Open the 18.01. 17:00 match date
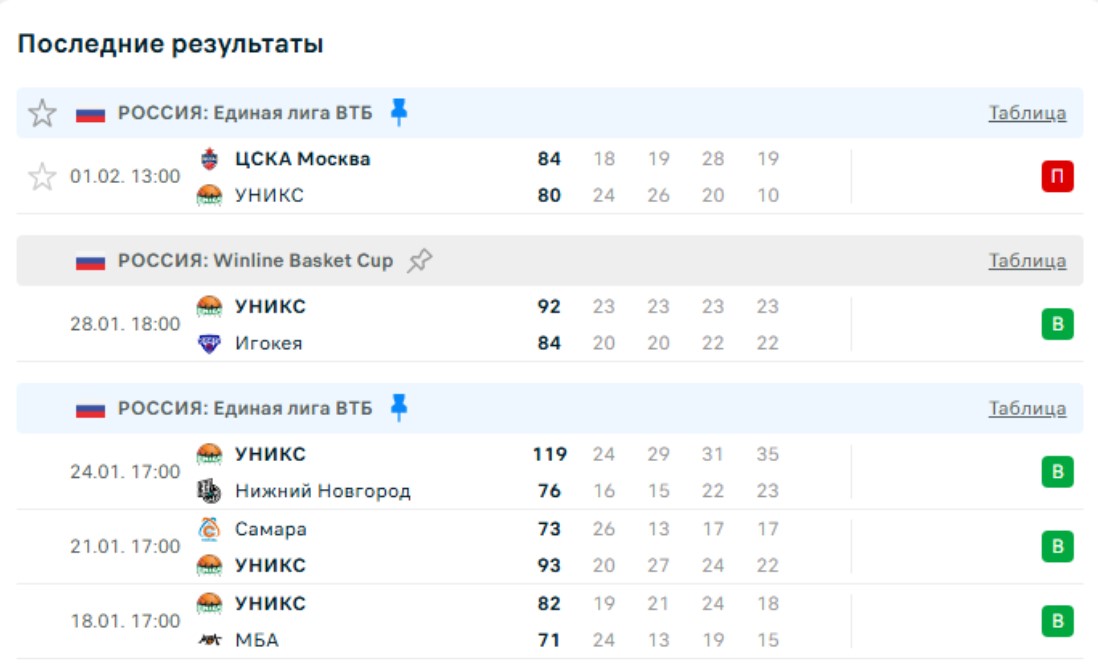 [x=125, y=621]
